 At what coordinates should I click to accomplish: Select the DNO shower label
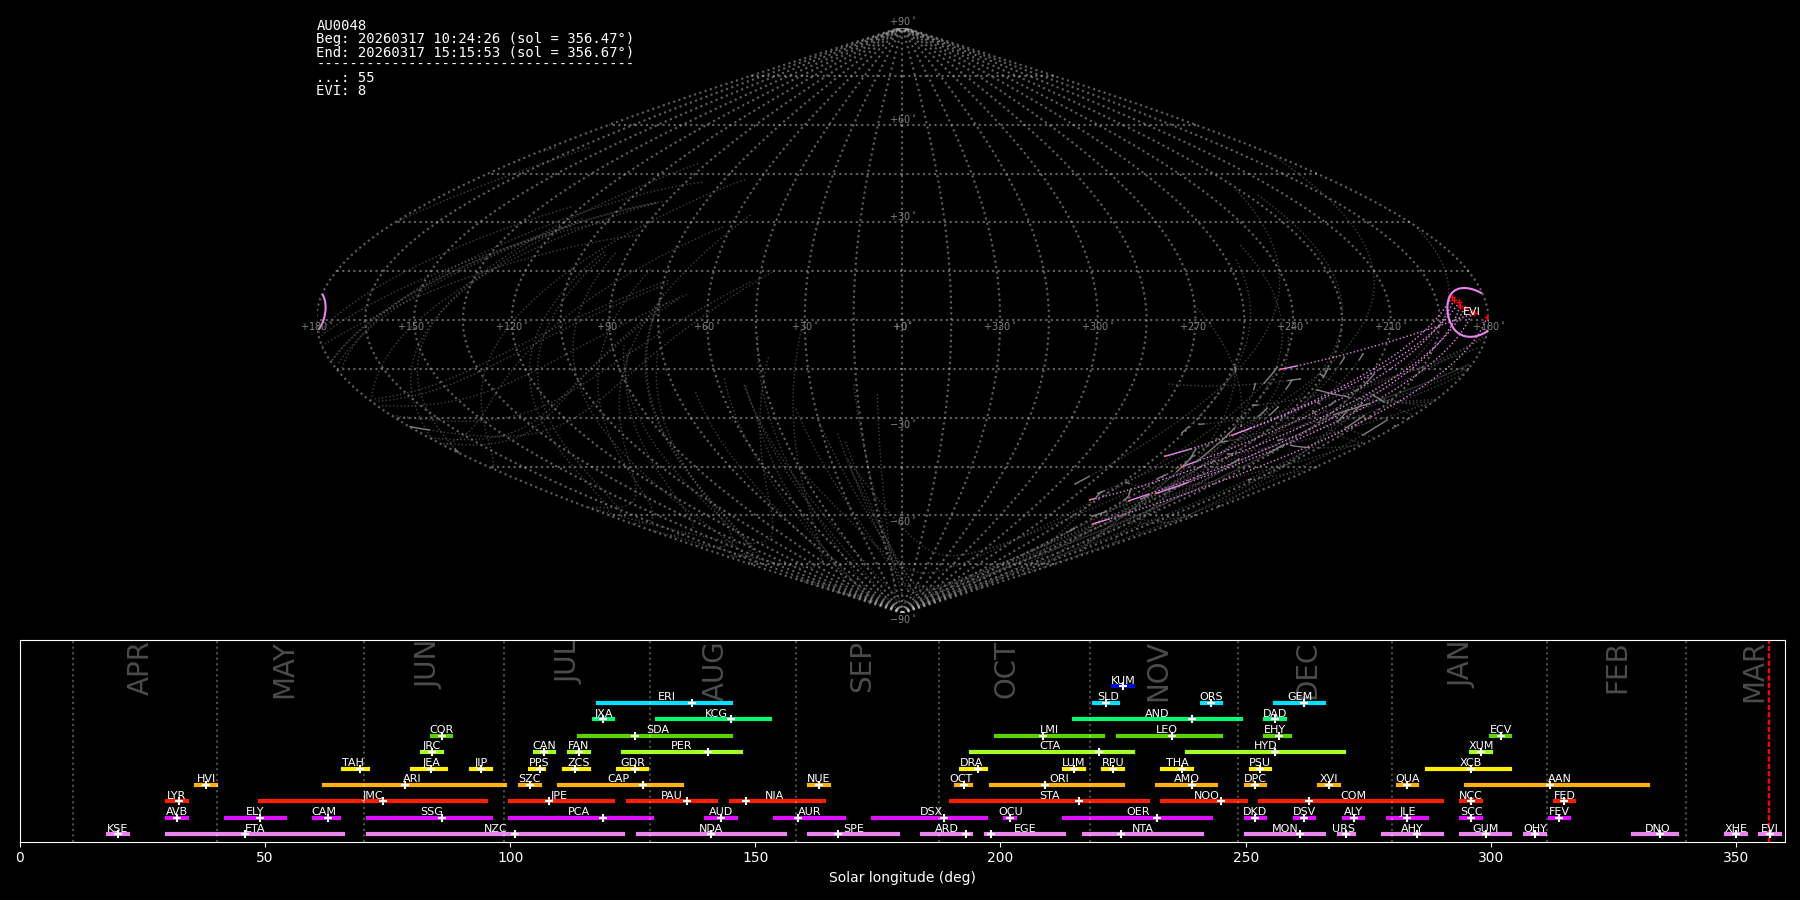tap(1657, 829)
